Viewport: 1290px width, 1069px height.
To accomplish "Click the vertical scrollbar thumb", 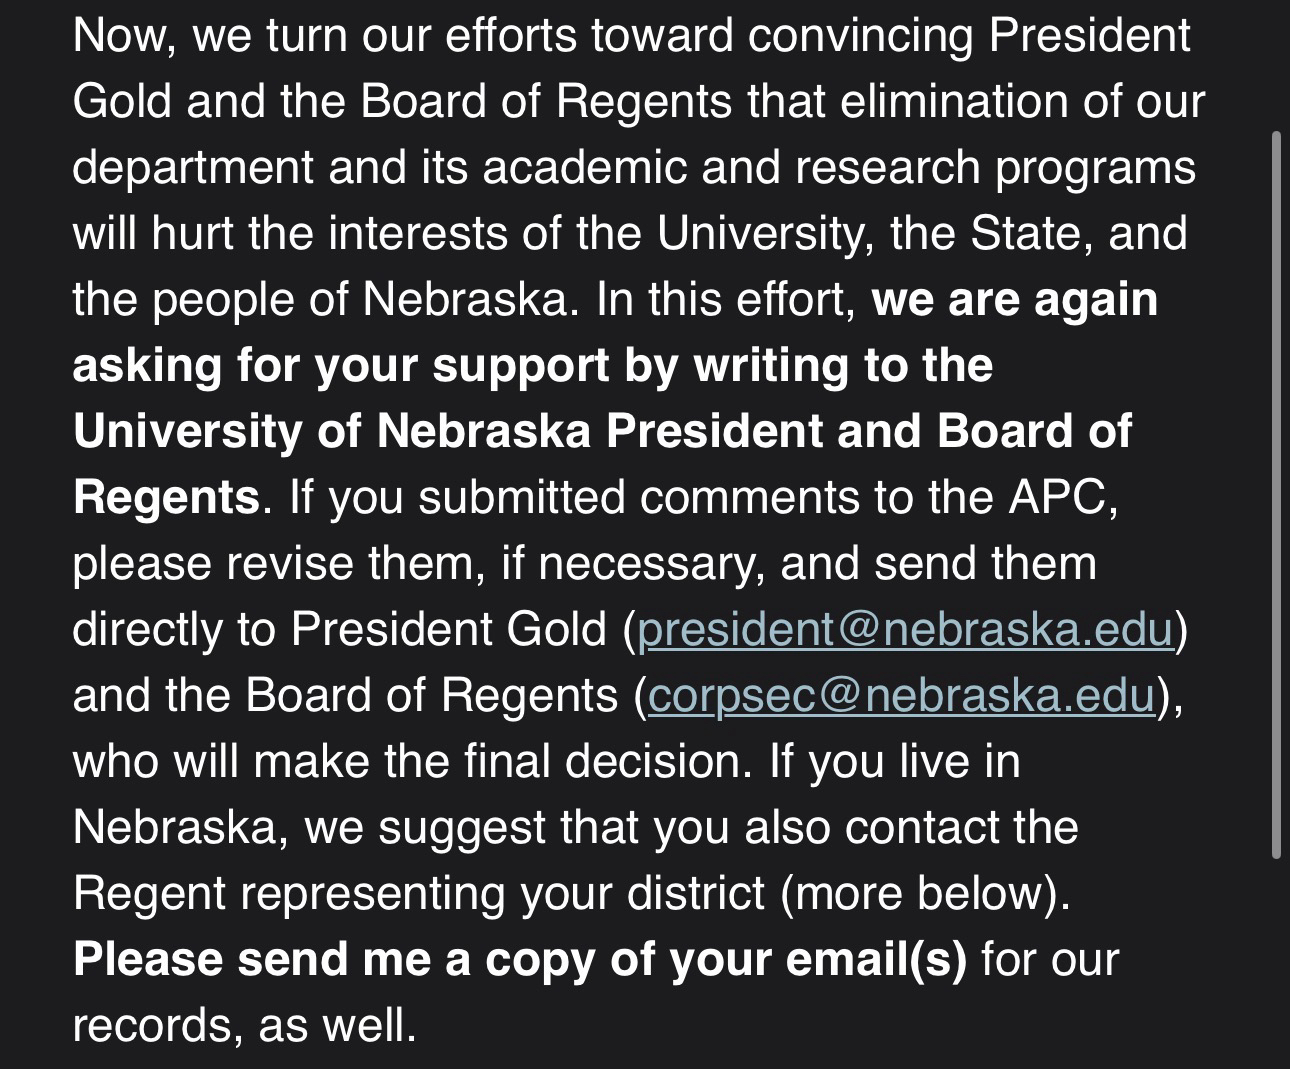I will pyautogui.click(x=1276, y=494).
